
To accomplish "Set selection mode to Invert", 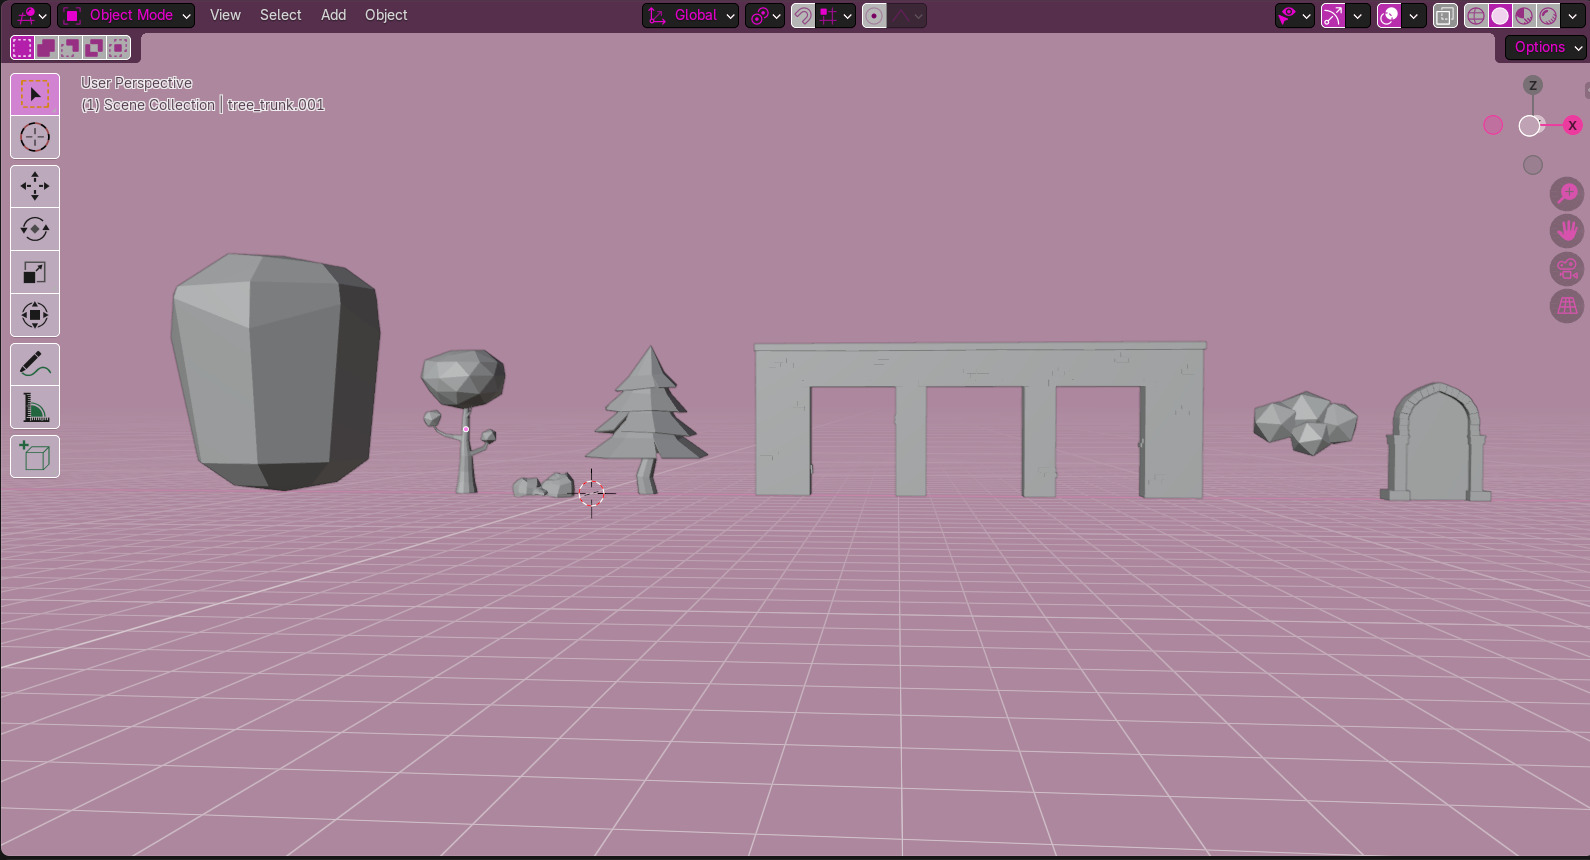I will (x=94, y=47).
